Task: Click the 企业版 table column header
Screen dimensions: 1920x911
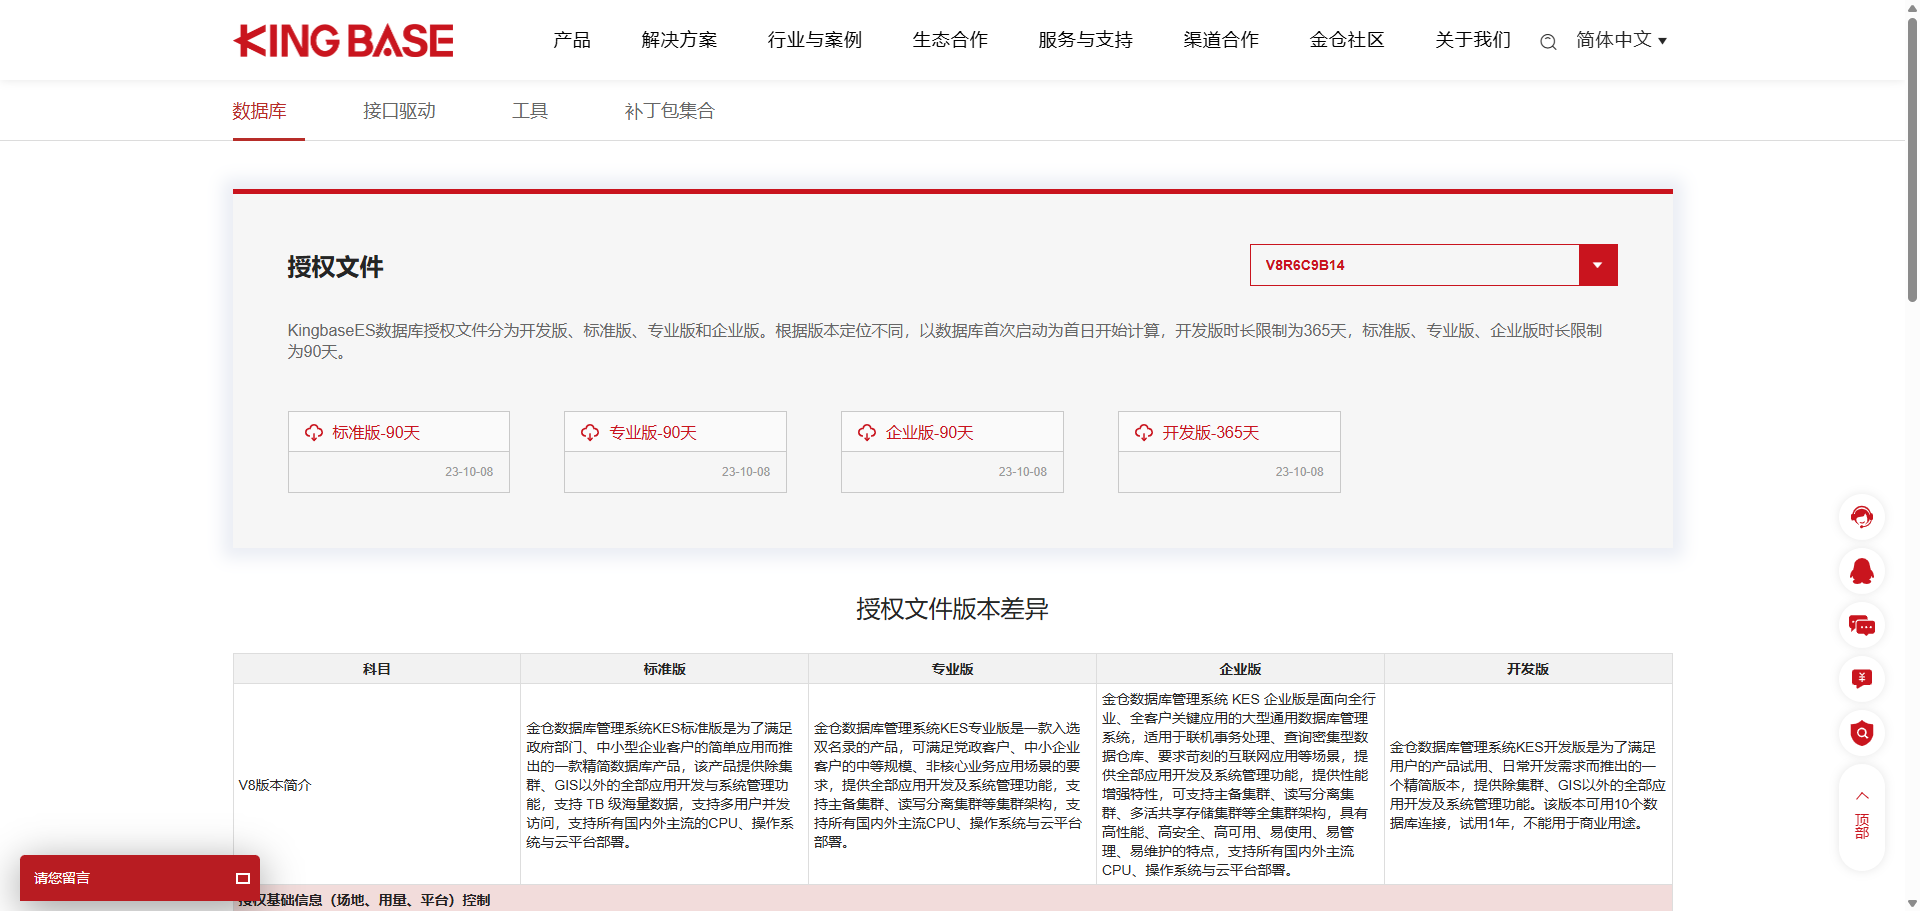Action: [1241, 669]
